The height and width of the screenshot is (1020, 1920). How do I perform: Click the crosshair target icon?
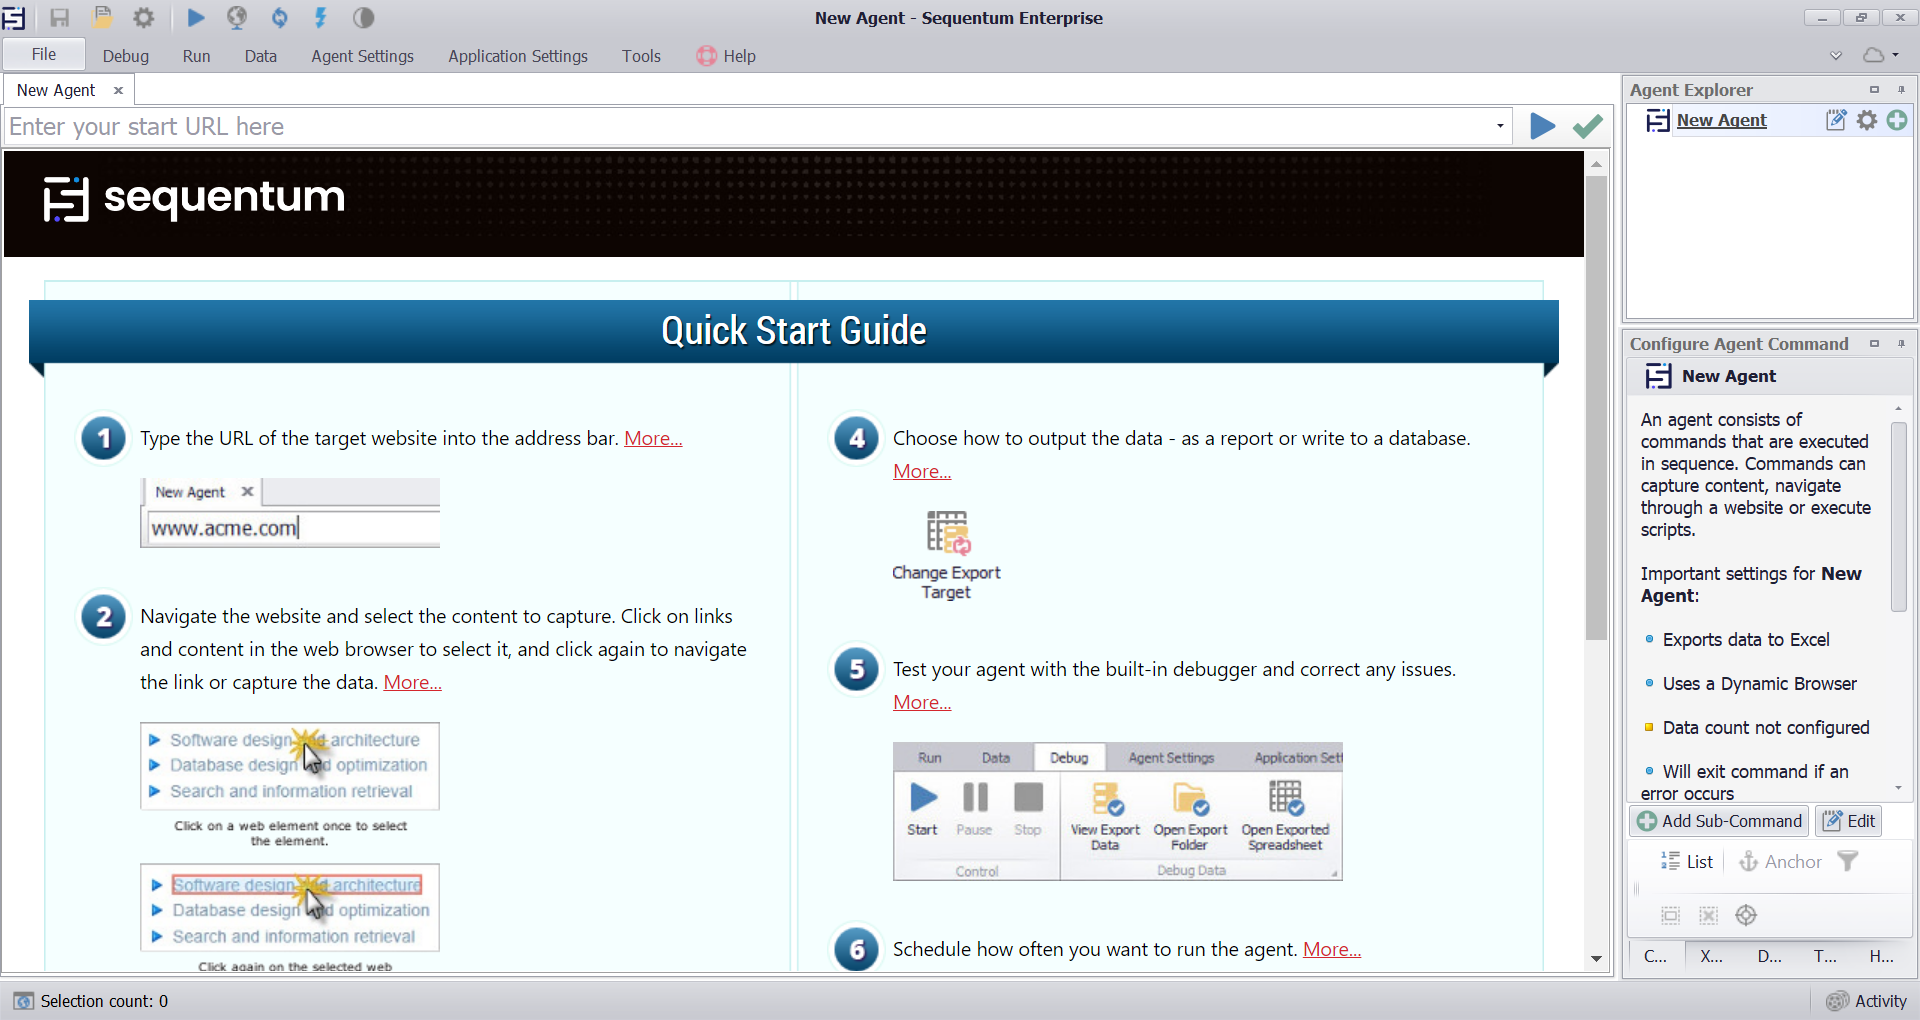(1746, 915)
